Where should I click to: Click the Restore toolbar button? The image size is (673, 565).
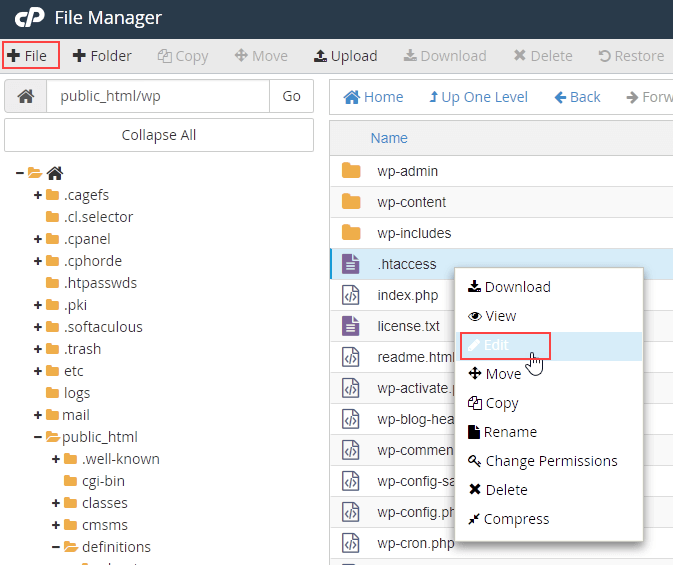(x=631, y=56)
